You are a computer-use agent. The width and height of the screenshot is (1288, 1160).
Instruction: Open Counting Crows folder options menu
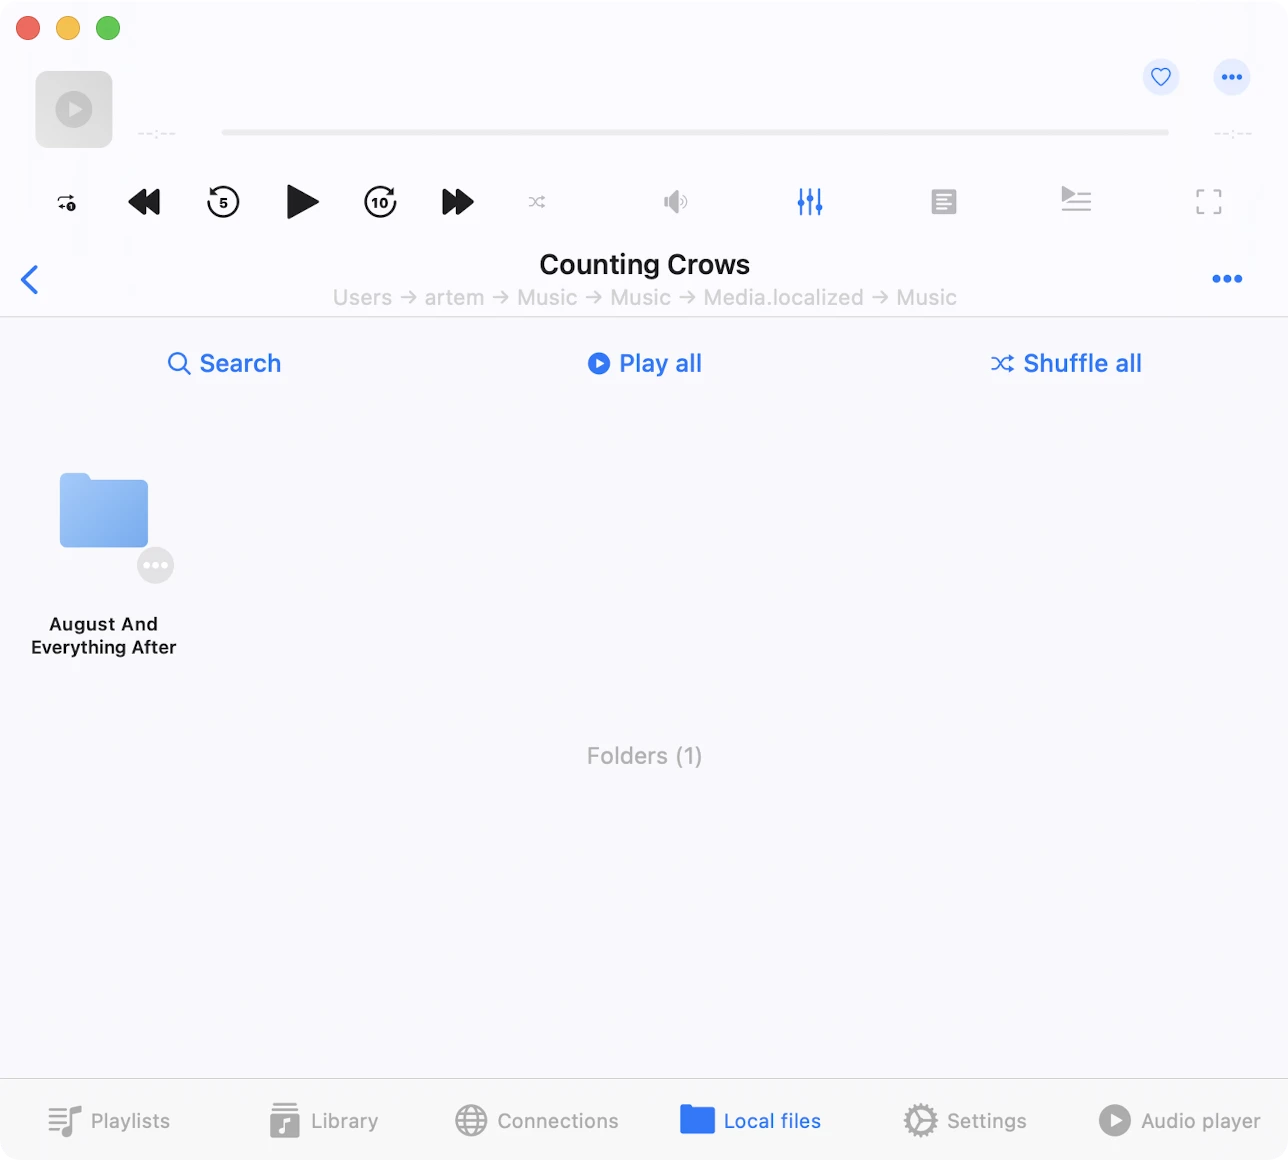tap(1226, 279)
